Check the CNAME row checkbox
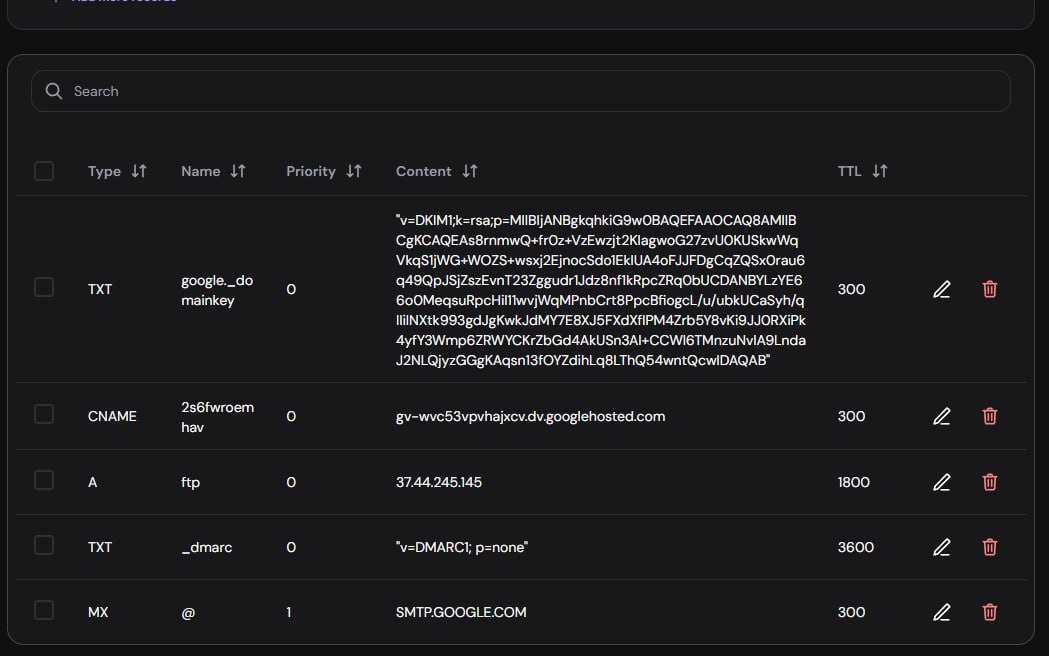The image size is (1049, 656). (x=44, y=415)
